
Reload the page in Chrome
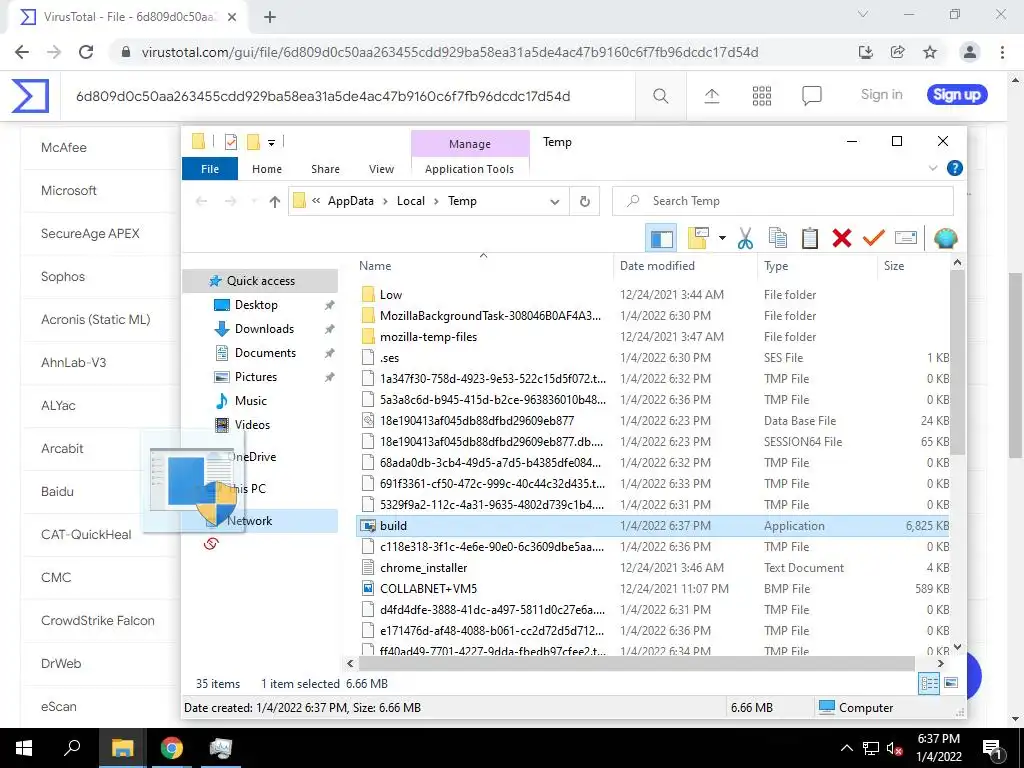click(86, 52)
